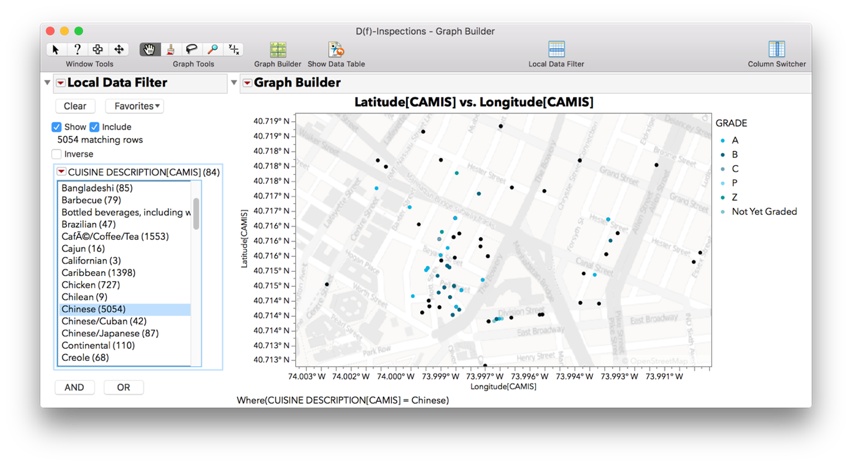Select the selection crosshair tool
Screen dimensions: 852x465
pyautogui.click(x=98, y=49)
